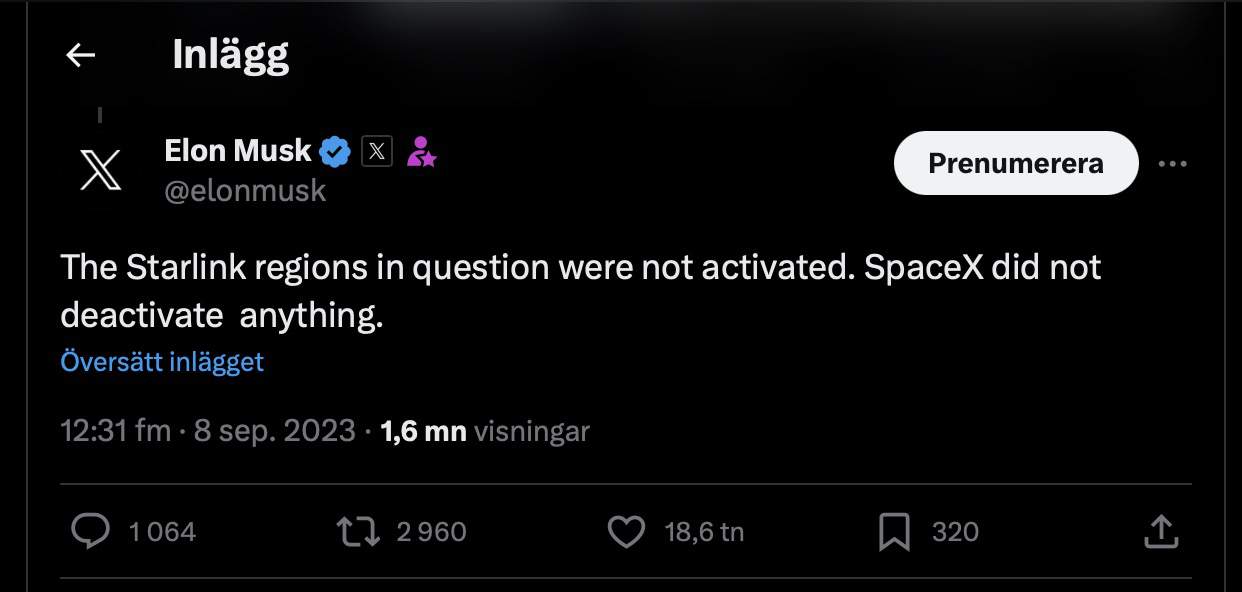Translate post via Översätt inlägget
1242x592 pixels.
(x=162, y=361)
